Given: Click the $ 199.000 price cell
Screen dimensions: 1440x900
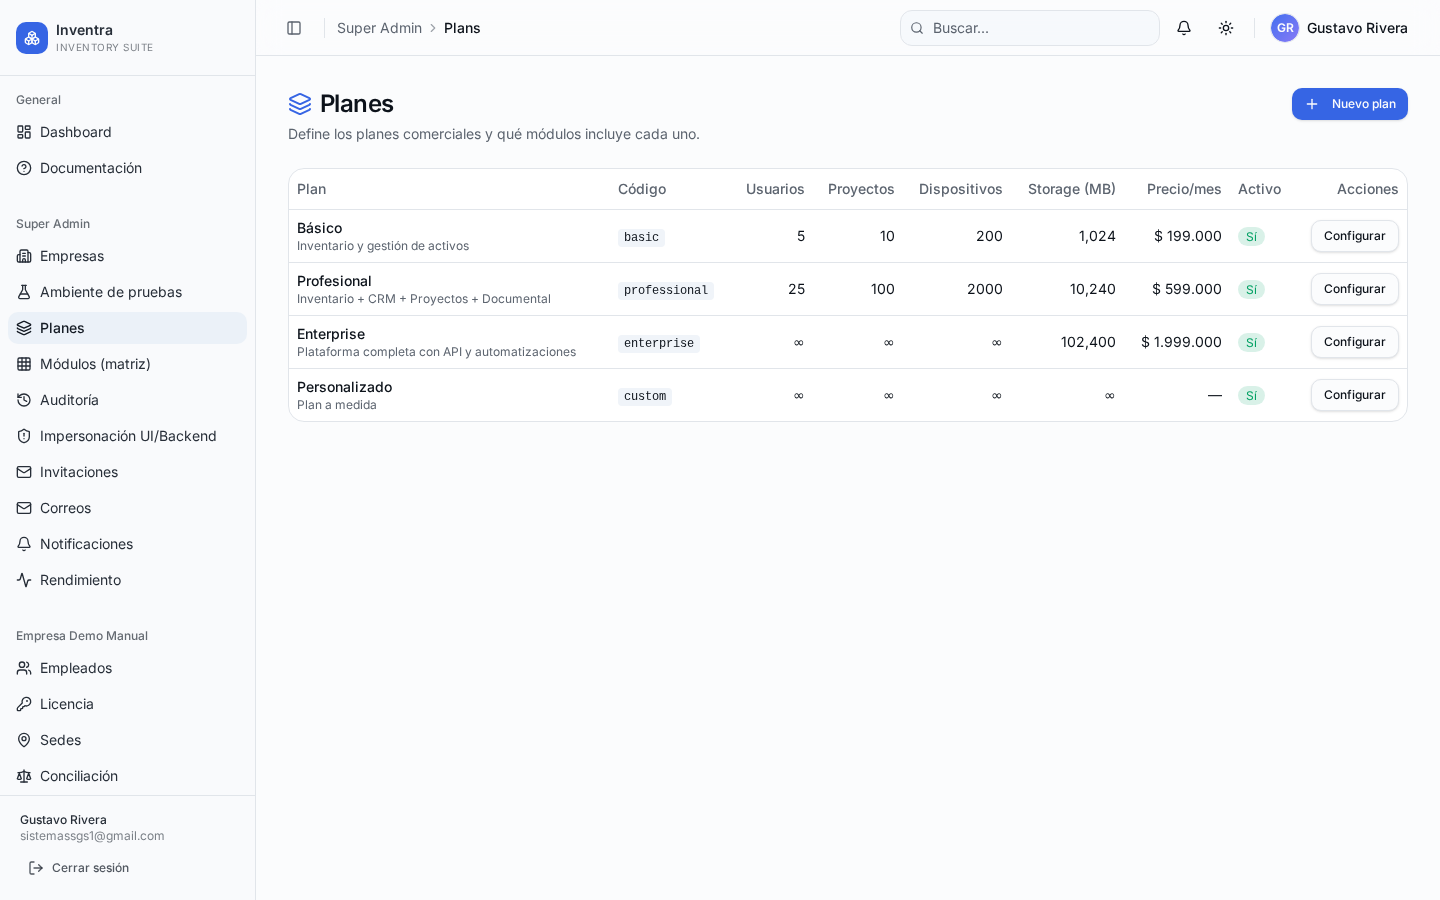Looking at the screenshot, I should (x=1188, y=236).
